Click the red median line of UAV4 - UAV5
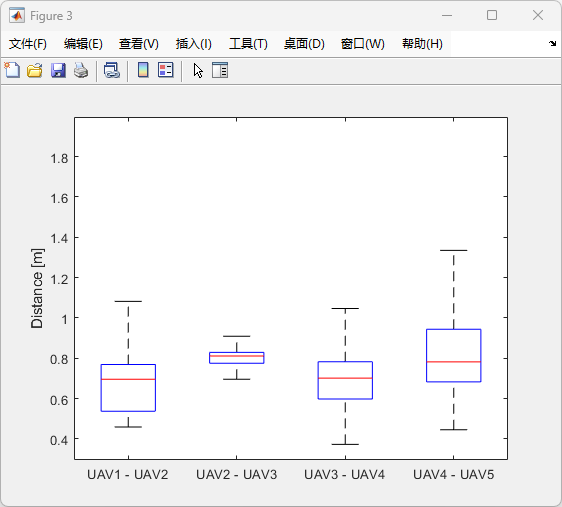 (x=454, y=362)
